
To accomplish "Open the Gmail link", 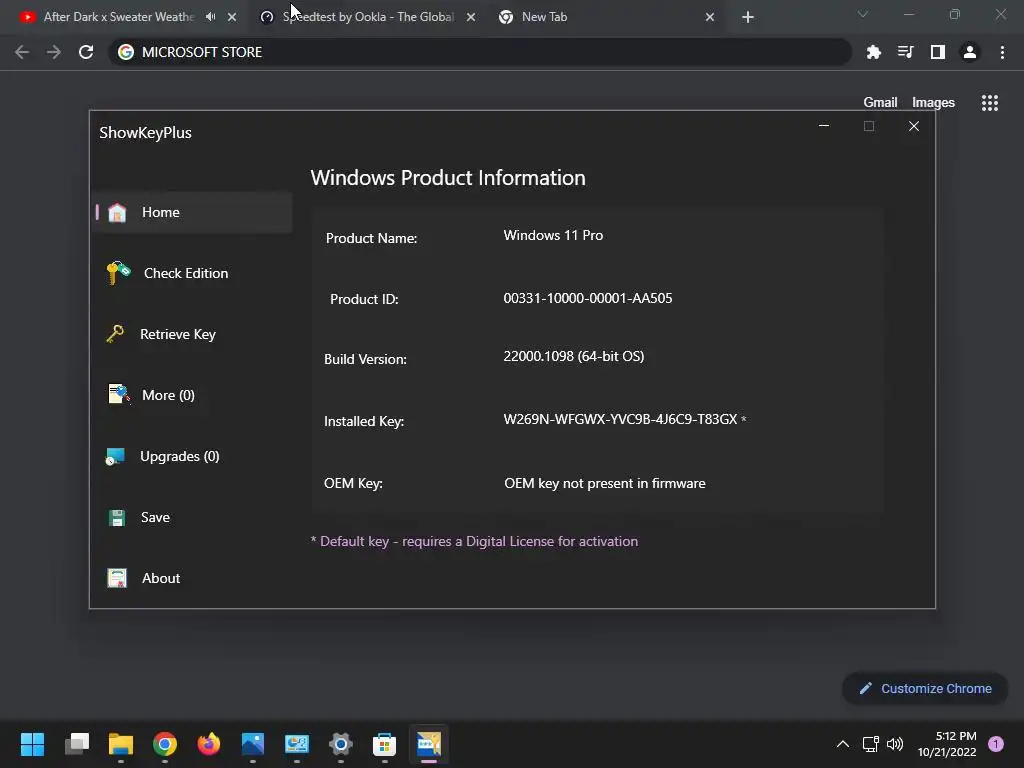I will 880,103.
